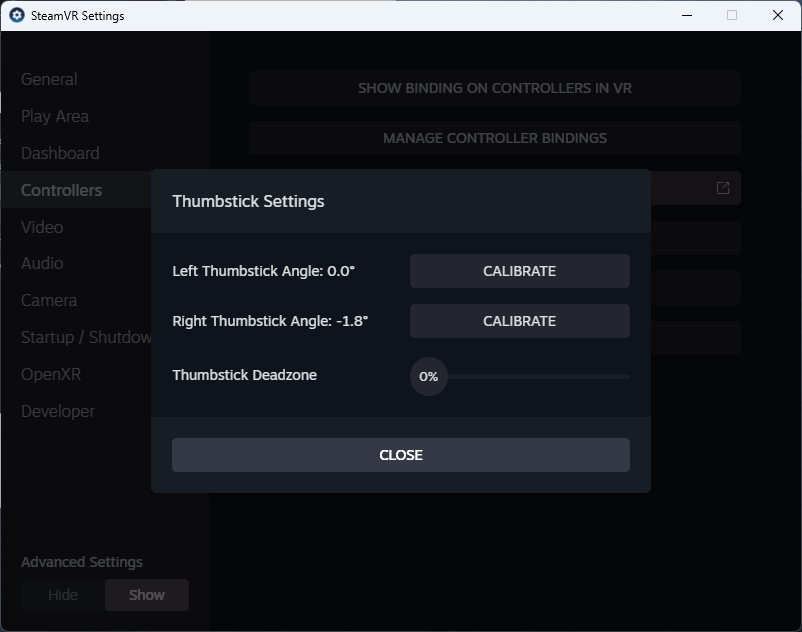This screenshot has width=802, height=632.
Task: Go to Video settings
Action: (x=42, y=227)
